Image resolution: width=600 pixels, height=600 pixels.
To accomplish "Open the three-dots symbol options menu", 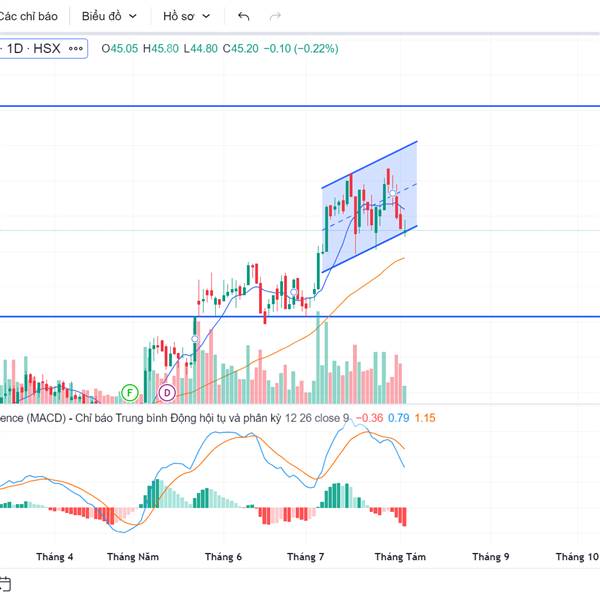I will coord(76,49).
